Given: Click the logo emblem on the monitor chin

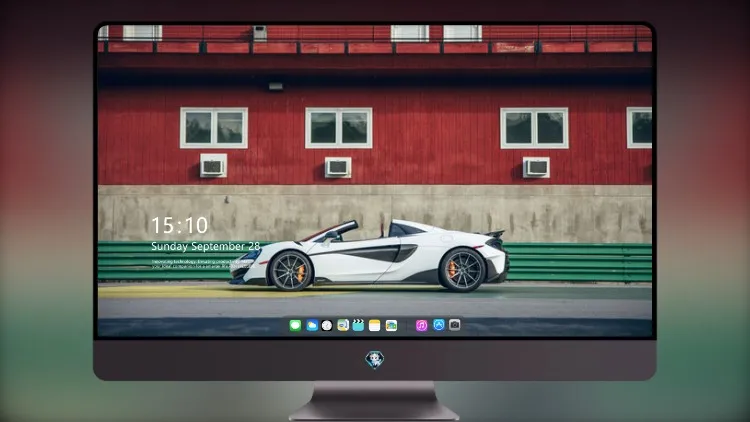Looking at the screenshot, I should click(375, 359).
